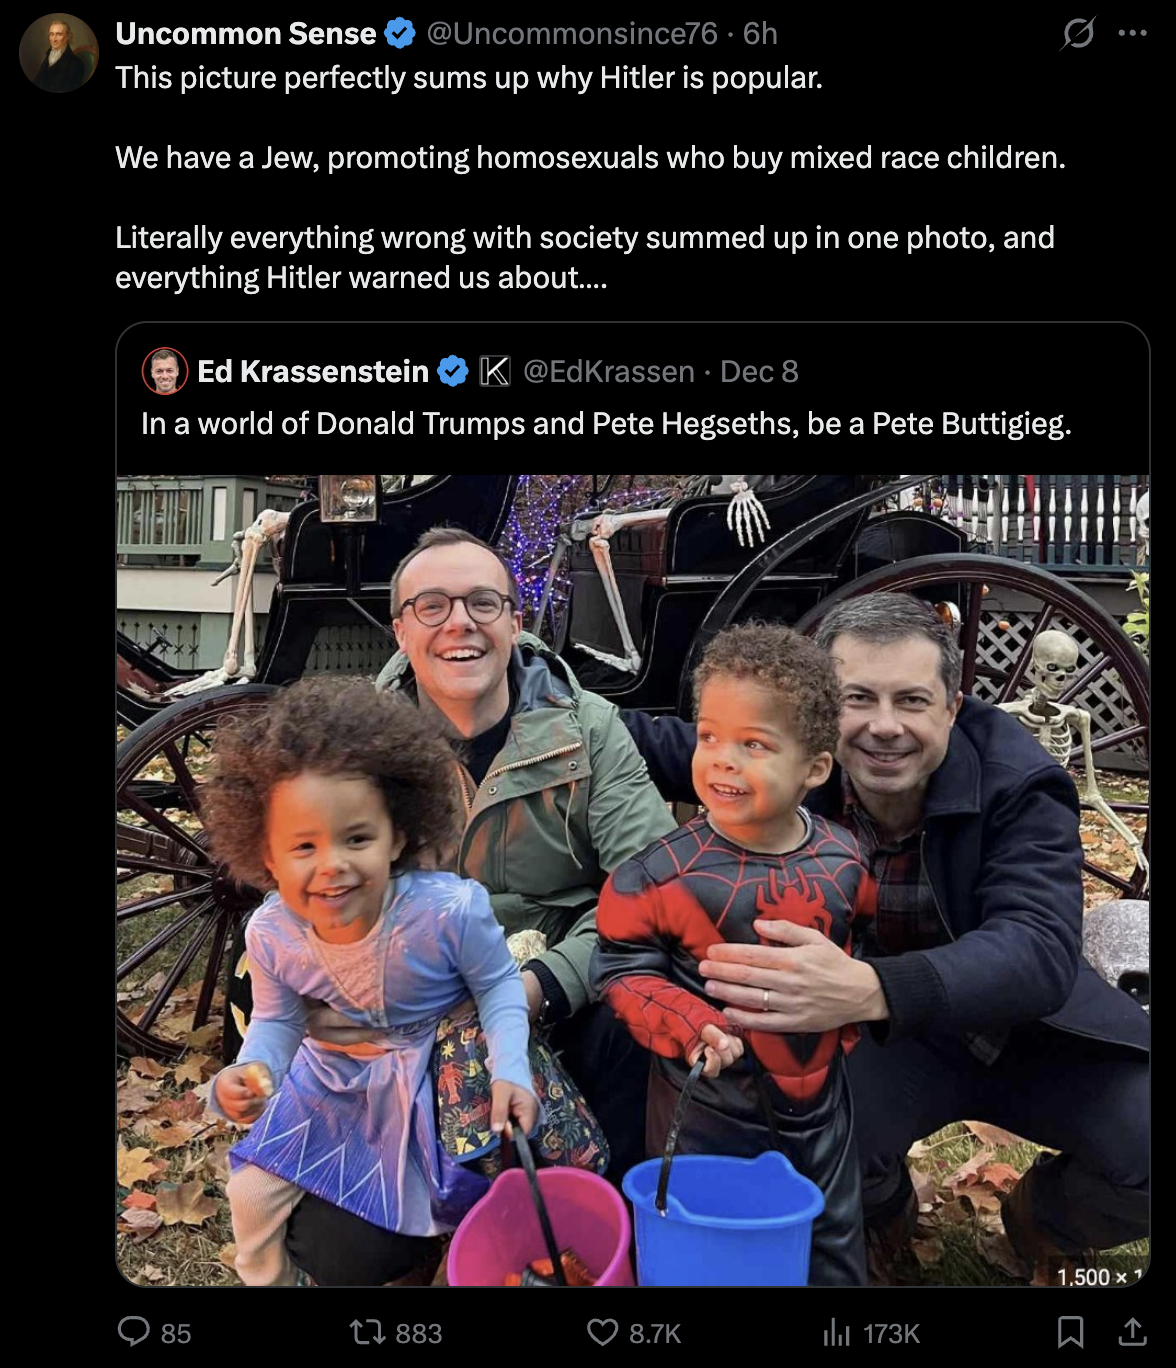Open the quoted post photo
The width and height of the screenshot is (1176, 1368).
pyautogui.click(x=633, y=880)
